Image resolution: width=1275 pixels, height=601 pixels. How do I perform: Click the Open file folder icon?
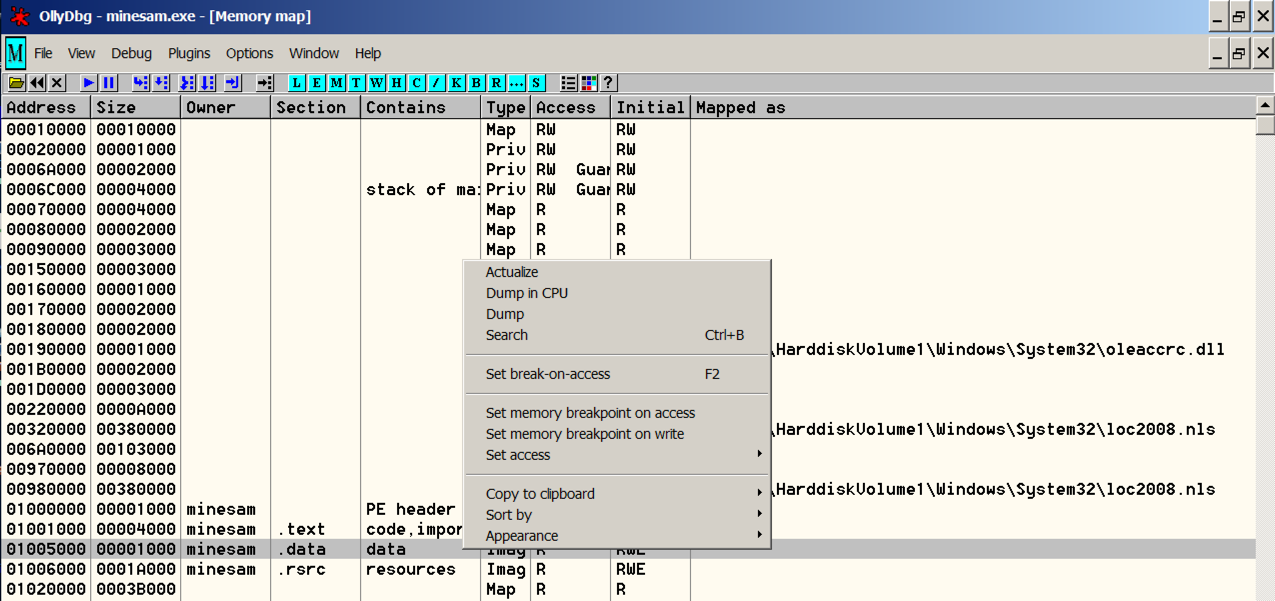point(17,83)
